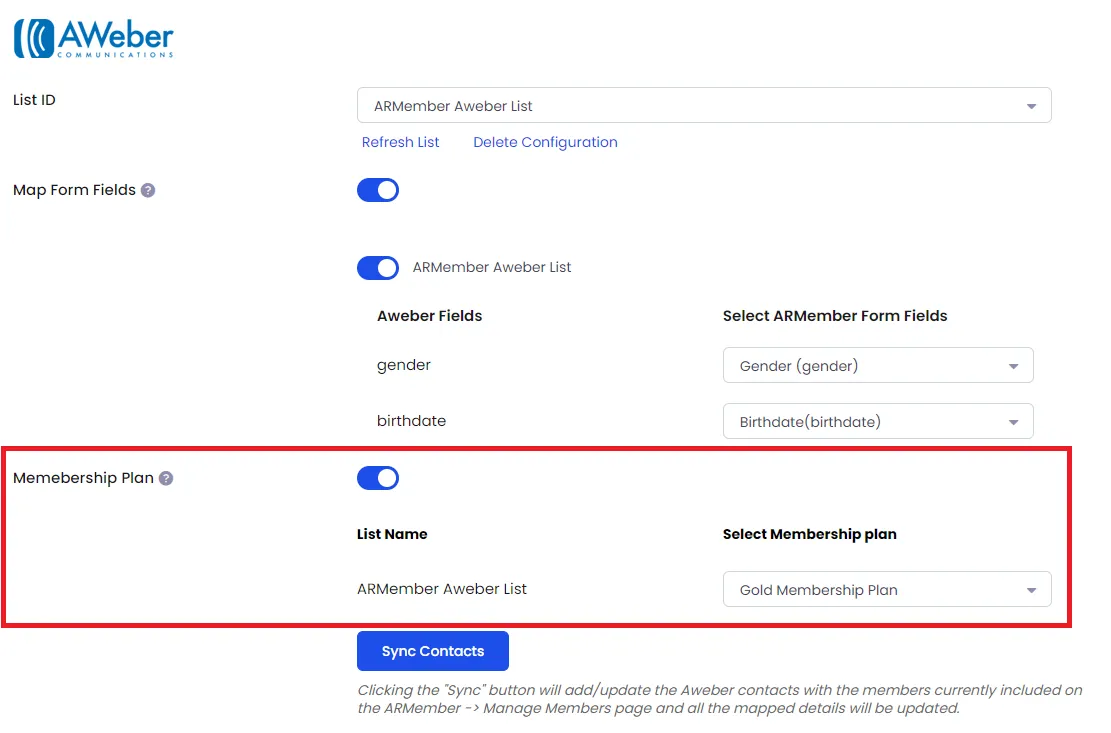Screen dimensions: 1111x733
Task: Click the Refresh List link
Action: pos(400,142)
